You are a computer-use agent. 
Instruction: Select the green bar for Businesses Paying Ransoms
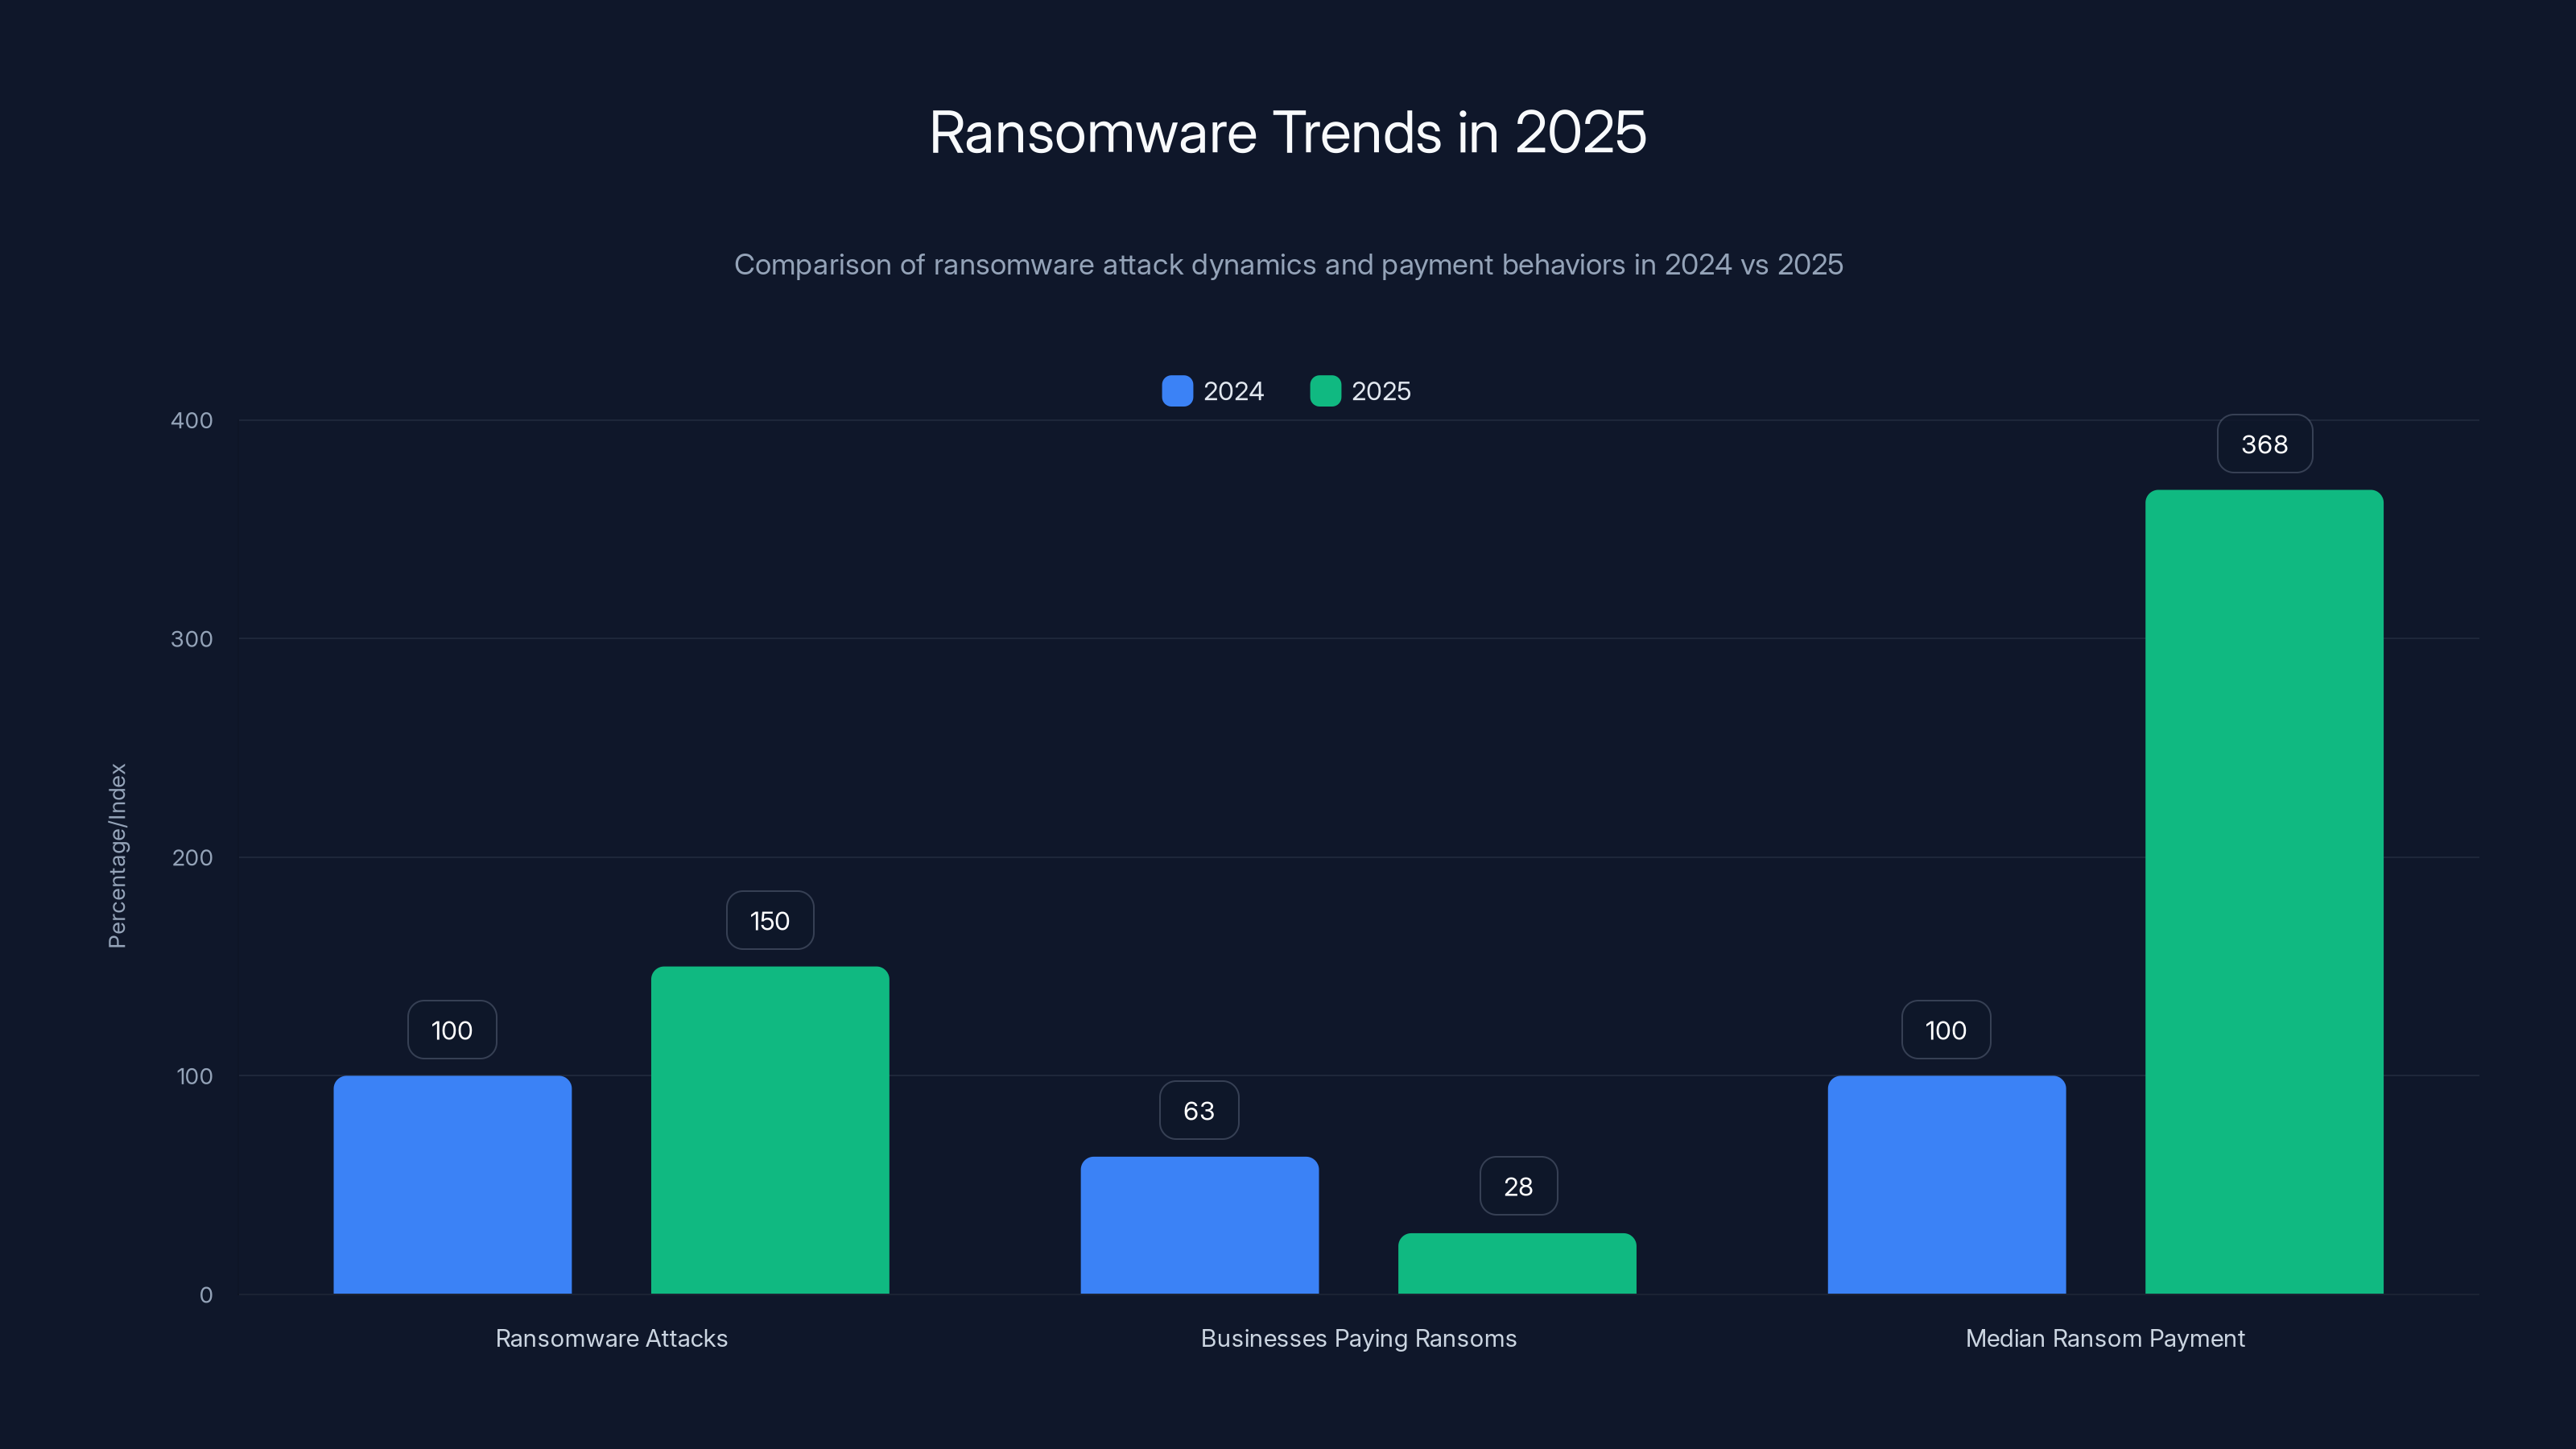(x=1518, y=1265)
